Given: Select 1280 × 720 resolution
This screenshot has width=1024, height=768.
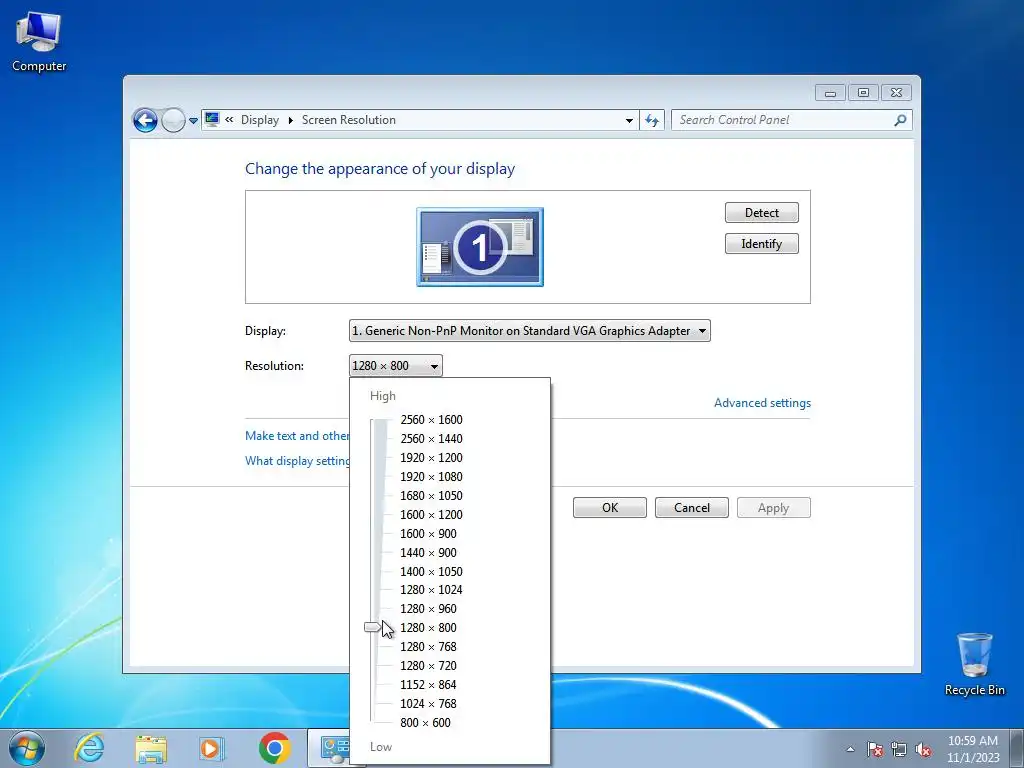Looking at the screenshot, I should click(x=428, y=665).
